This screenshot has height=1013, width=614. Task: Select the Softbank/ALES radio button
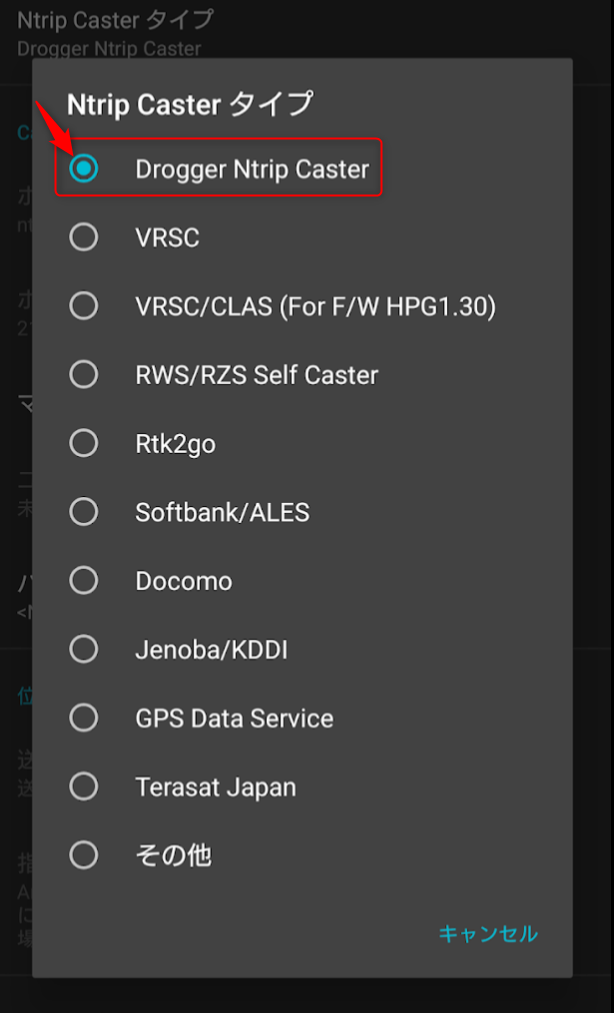[x=84, y=512]
